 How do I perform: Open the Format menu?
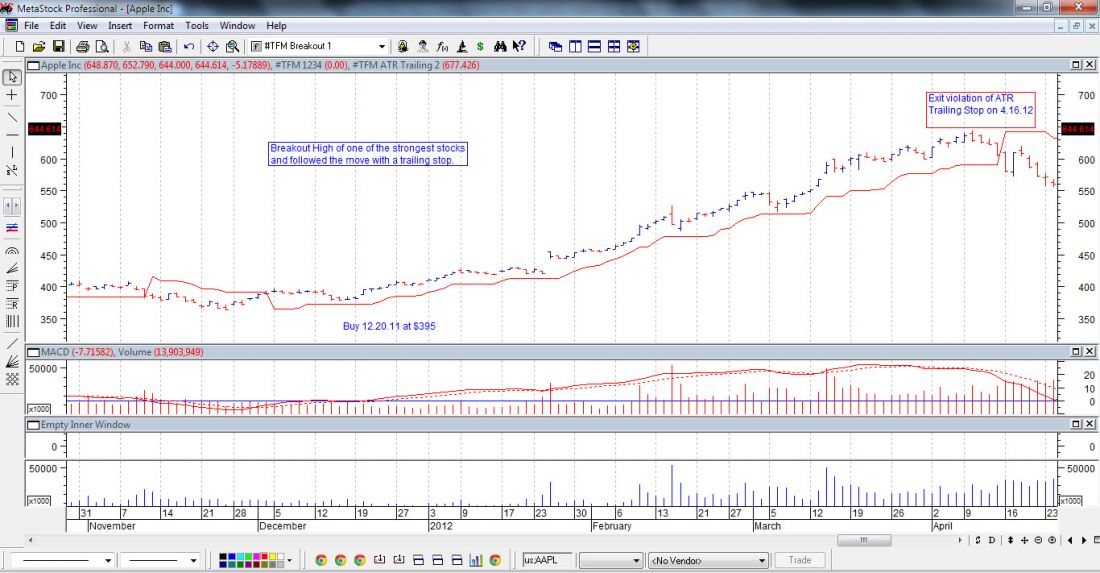coord(158,25)
